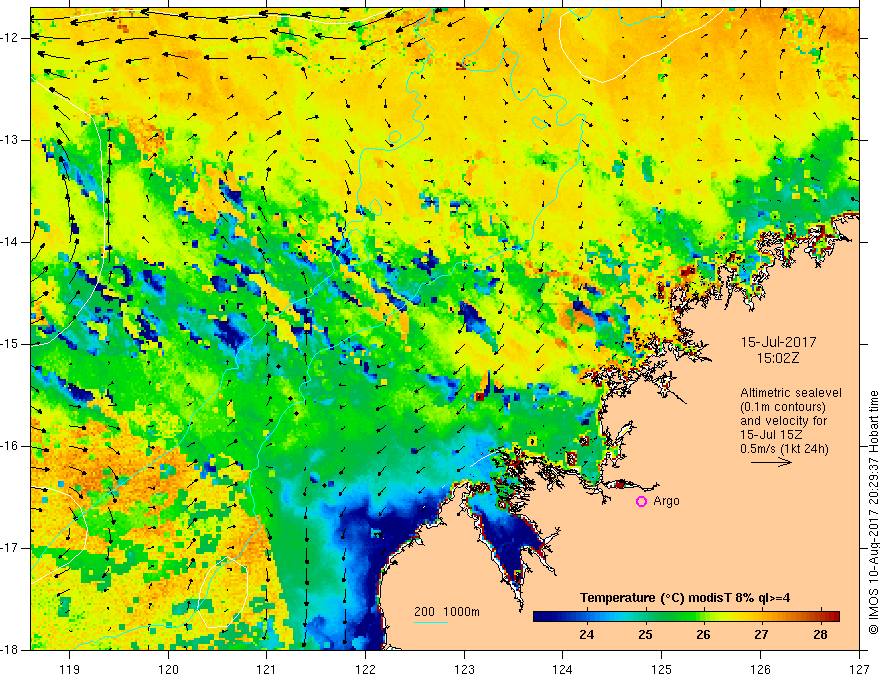
Task: Click longitude label '127' on x-axis
Action: click(859, 669)
